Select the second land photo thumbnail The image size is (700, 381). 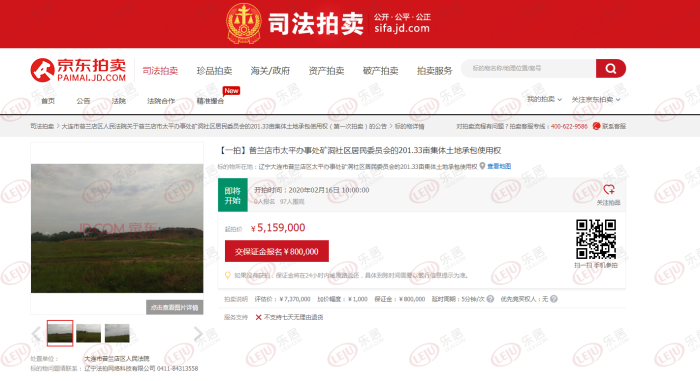click(x=88, y=333)
